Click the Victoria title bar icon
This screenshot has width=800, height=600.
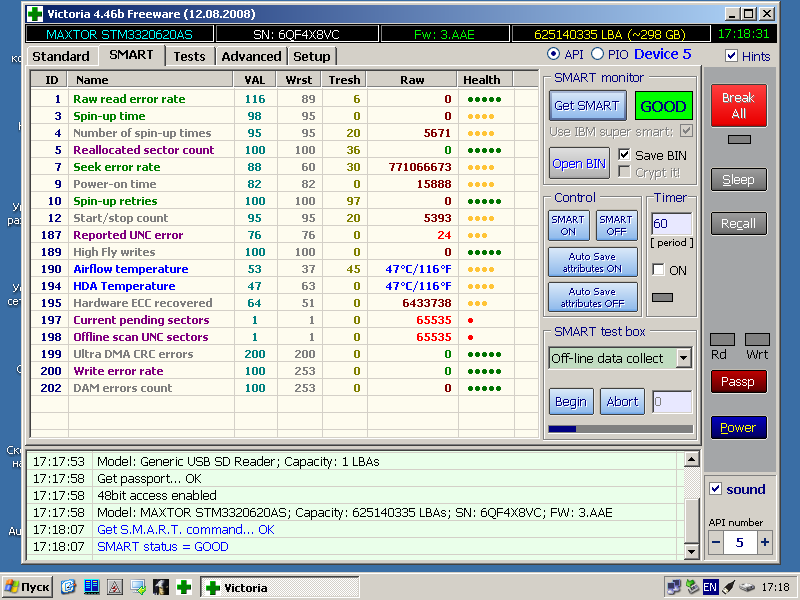[x=35, y=14]
